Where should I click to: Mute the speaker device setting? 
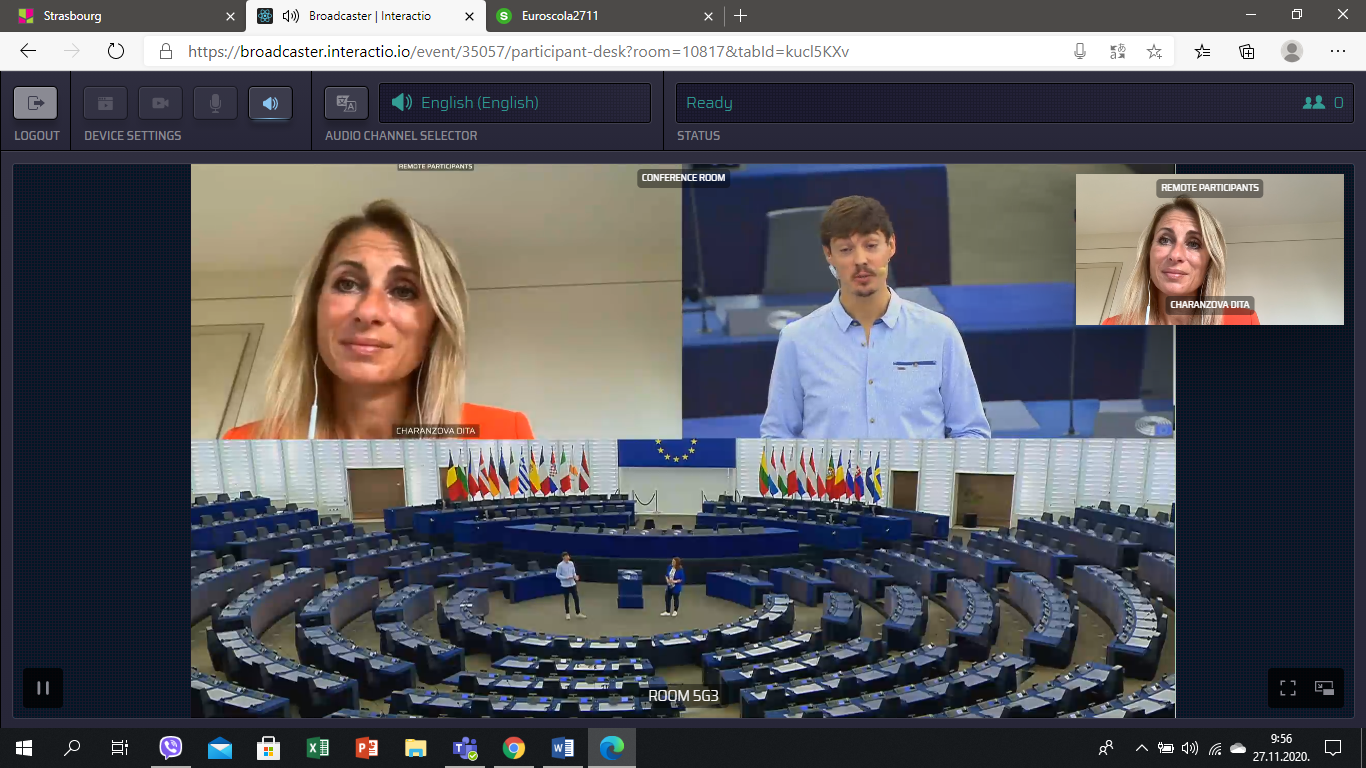[270, 103]
